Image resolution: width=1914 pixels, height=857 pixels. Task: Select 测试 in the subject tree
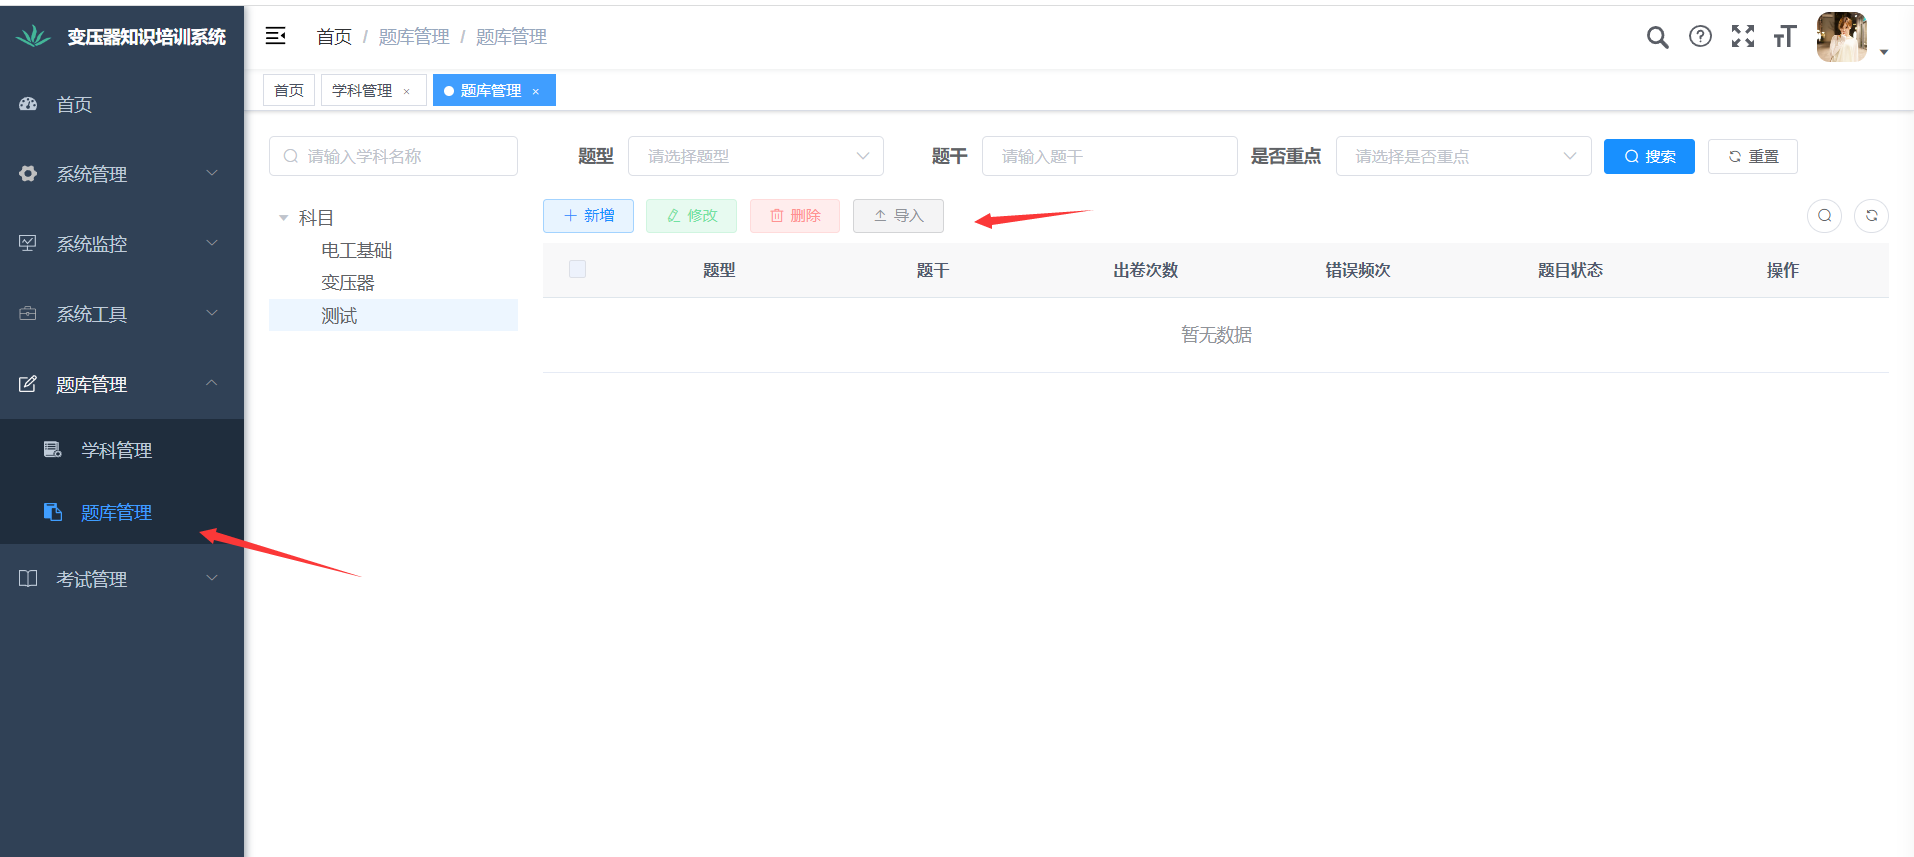339,316
